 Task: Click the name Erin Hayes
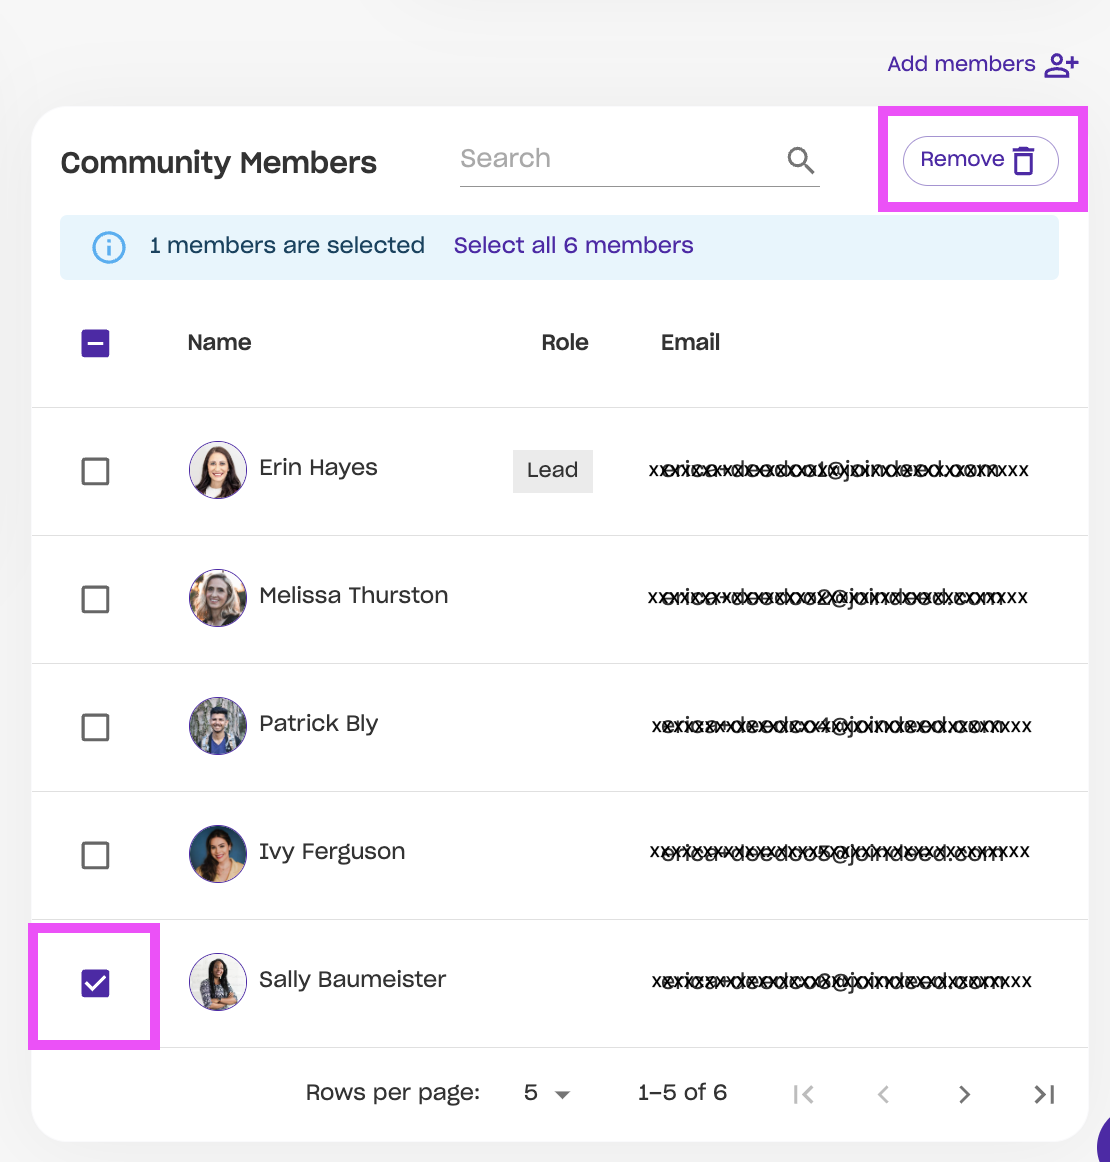[x=319, y=468]
